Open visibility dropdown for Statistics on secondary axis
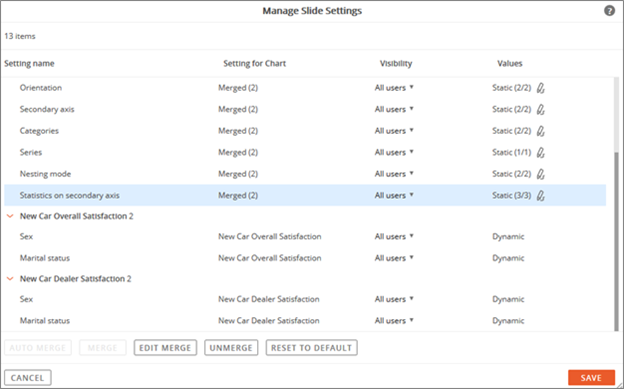The width and height of the screenshot is (624, 389). tap(394, 195)
